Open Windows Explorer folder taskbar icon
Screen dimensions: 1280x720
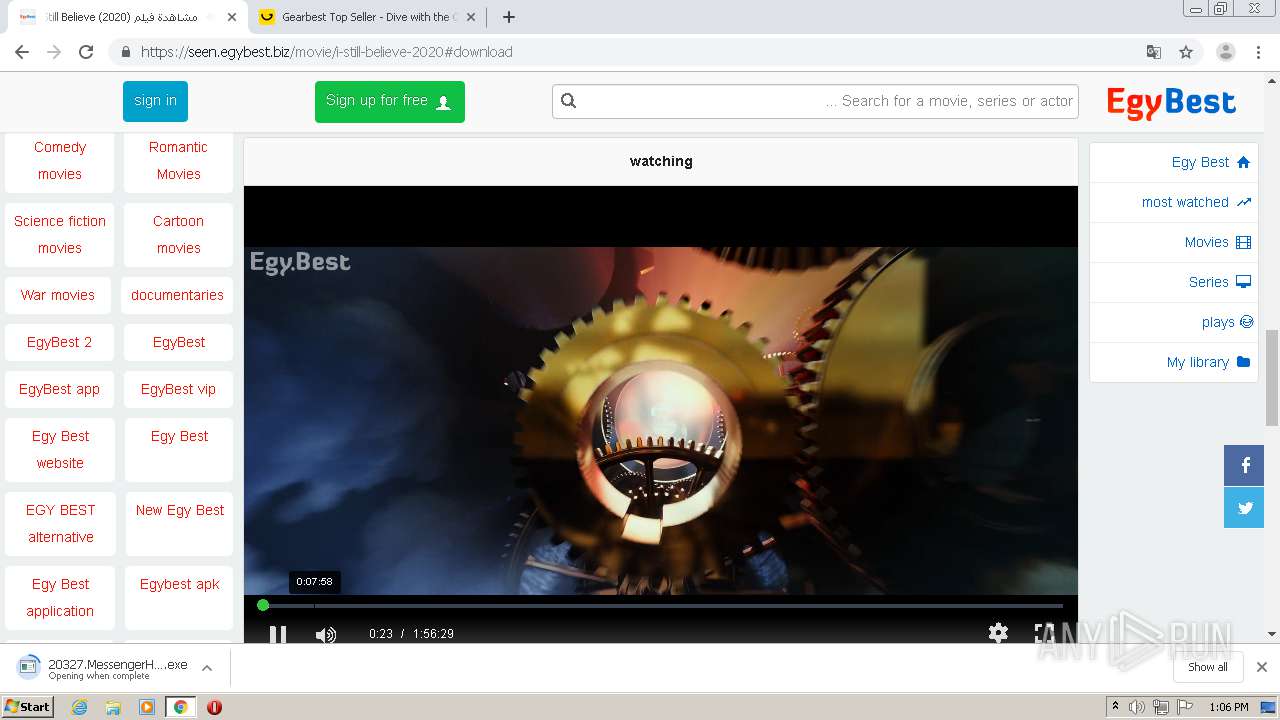113,707
